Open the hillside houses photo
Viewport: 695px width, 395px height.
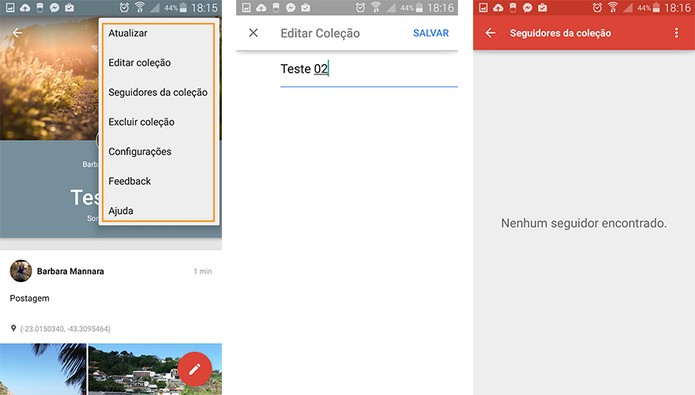pos(155,369)
